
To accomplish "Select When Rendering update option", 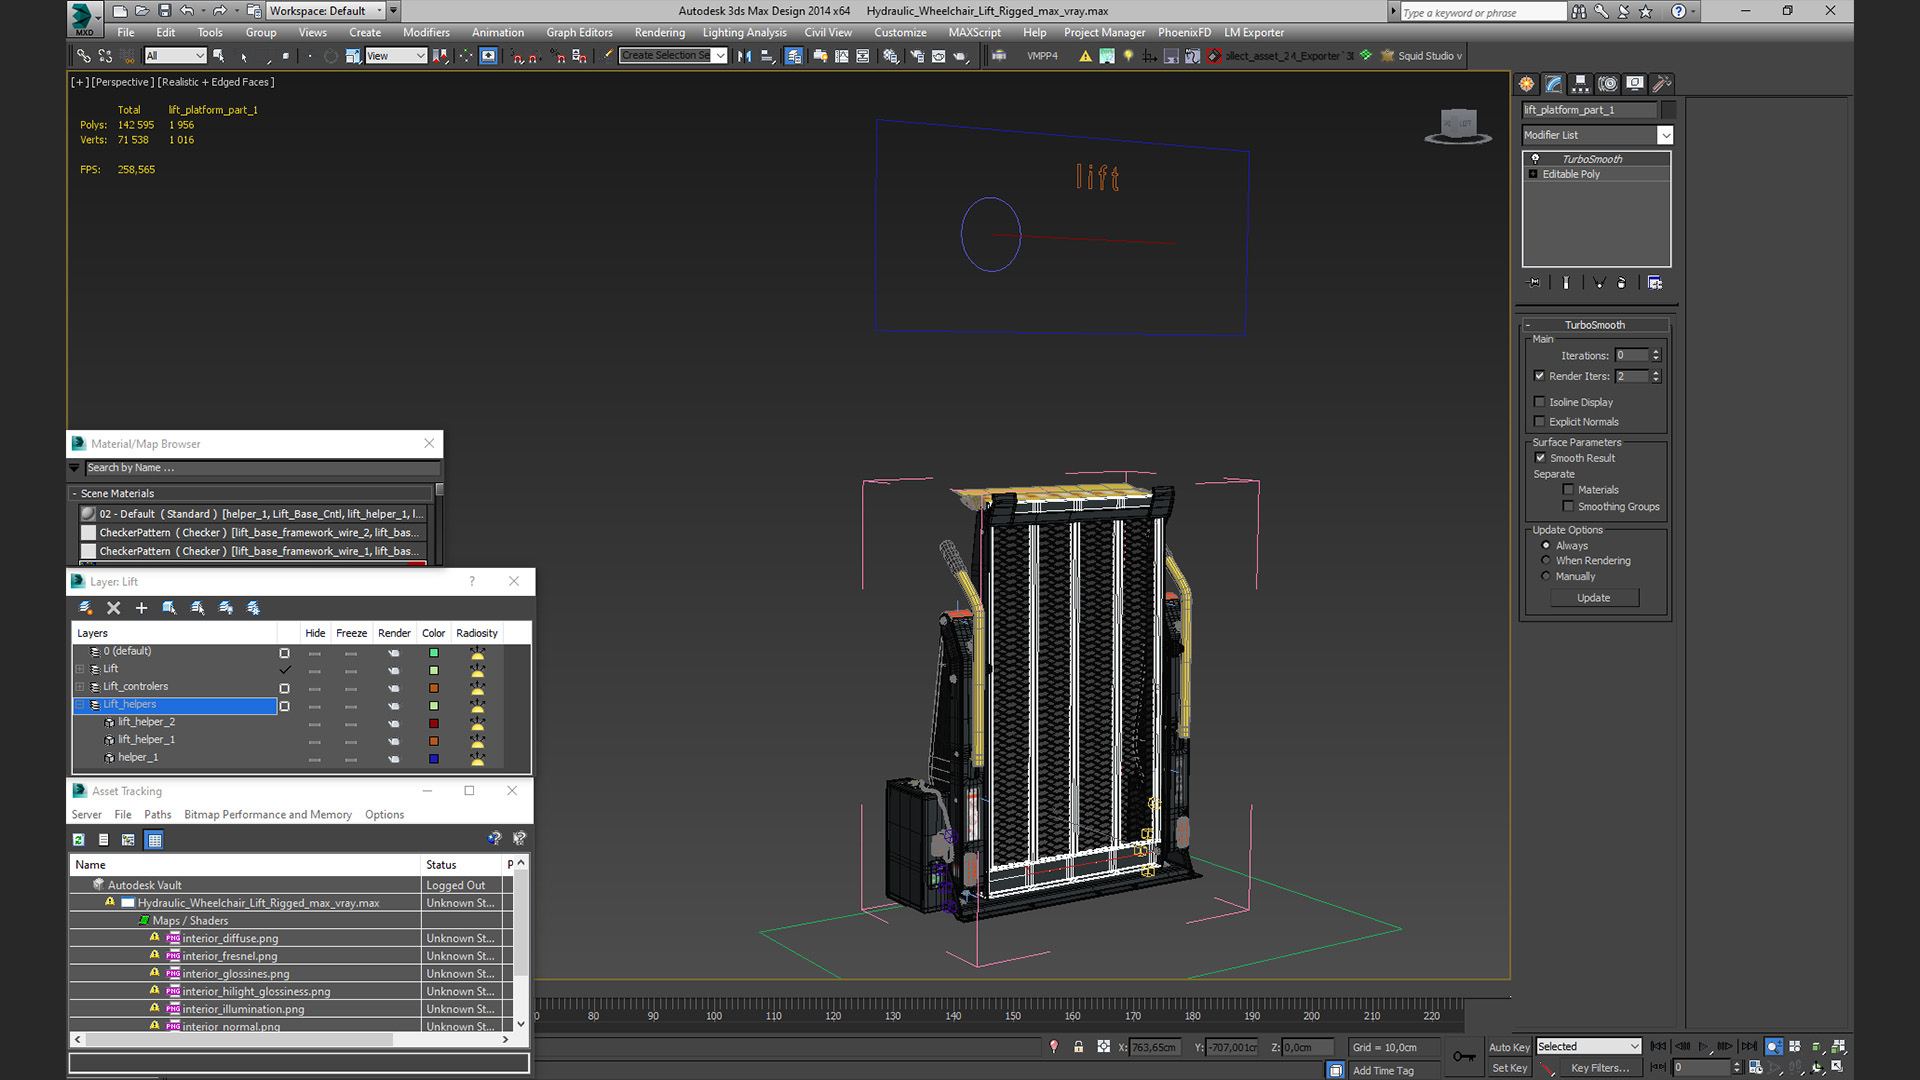I will [x=1546, y=561].
